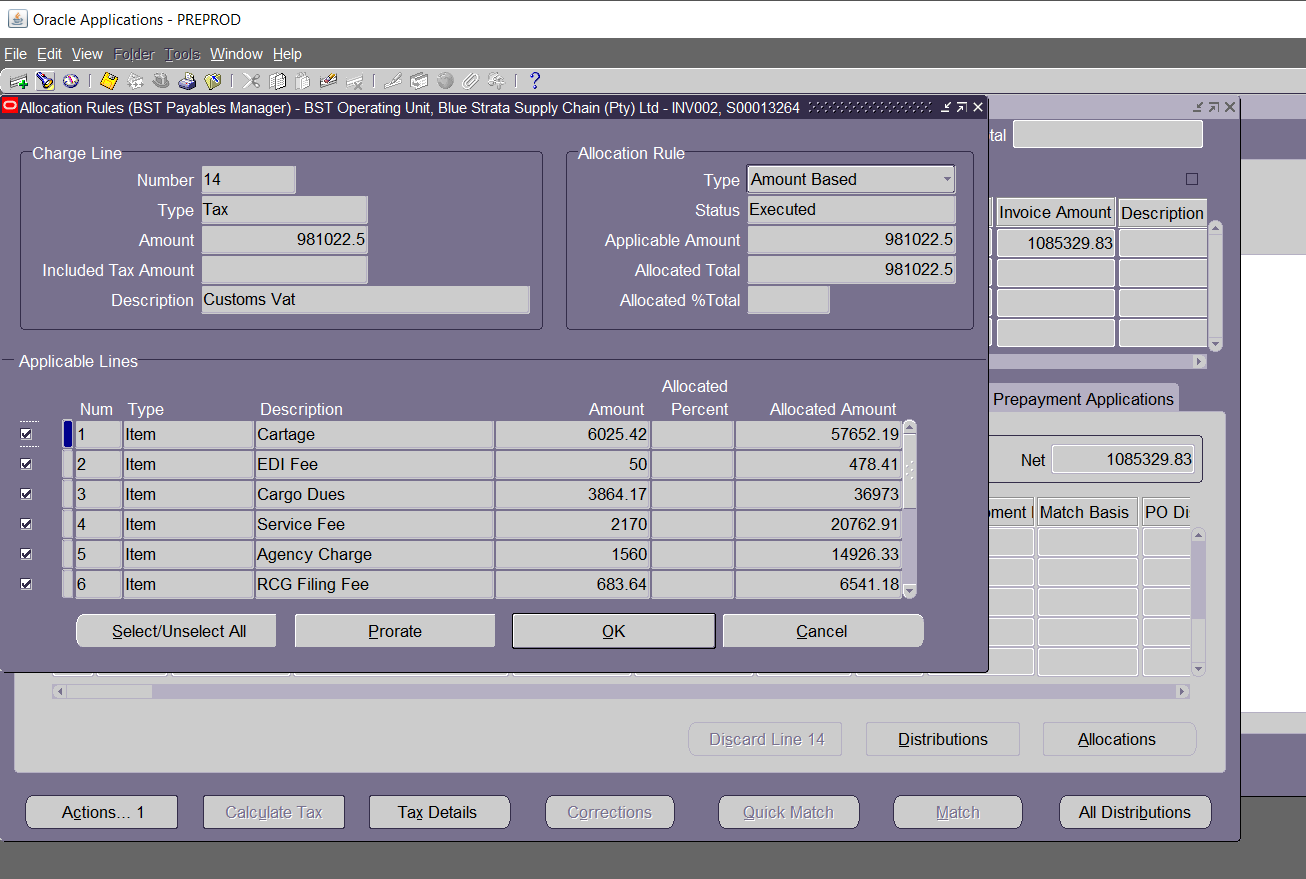
Task: Open the Edit menu
Action: (x=49, y=54)
